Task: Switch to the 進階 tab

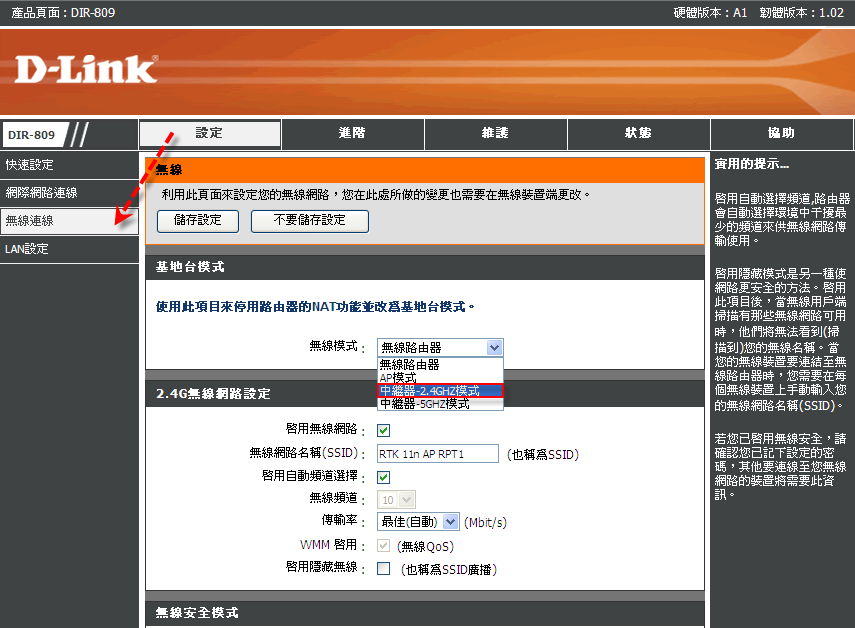Action: coord(353,133)
